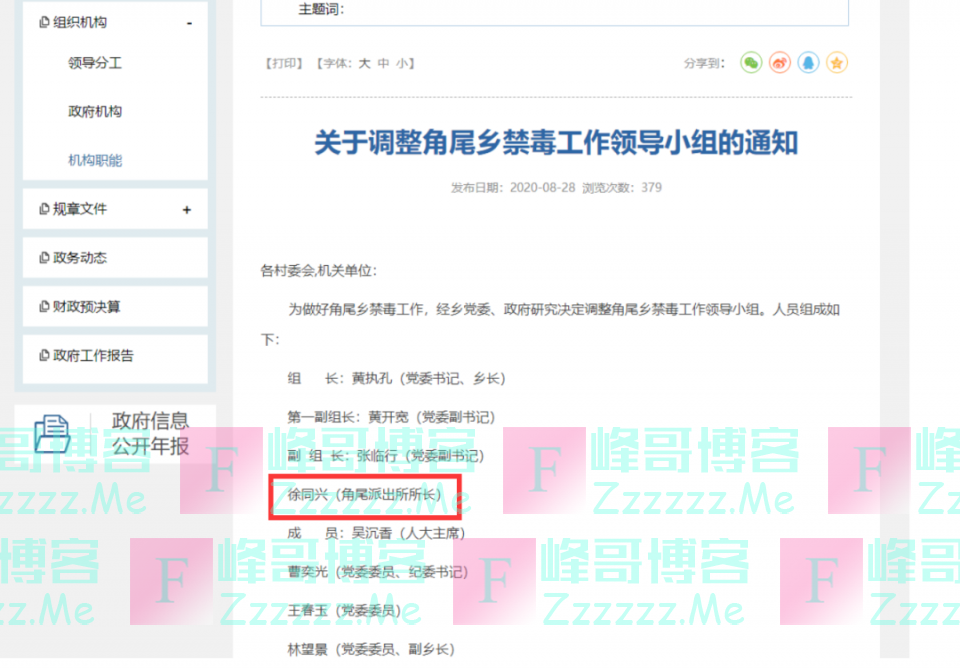Click the icon beside 财政预决算

pyautogui.click(x=44, y=307)
